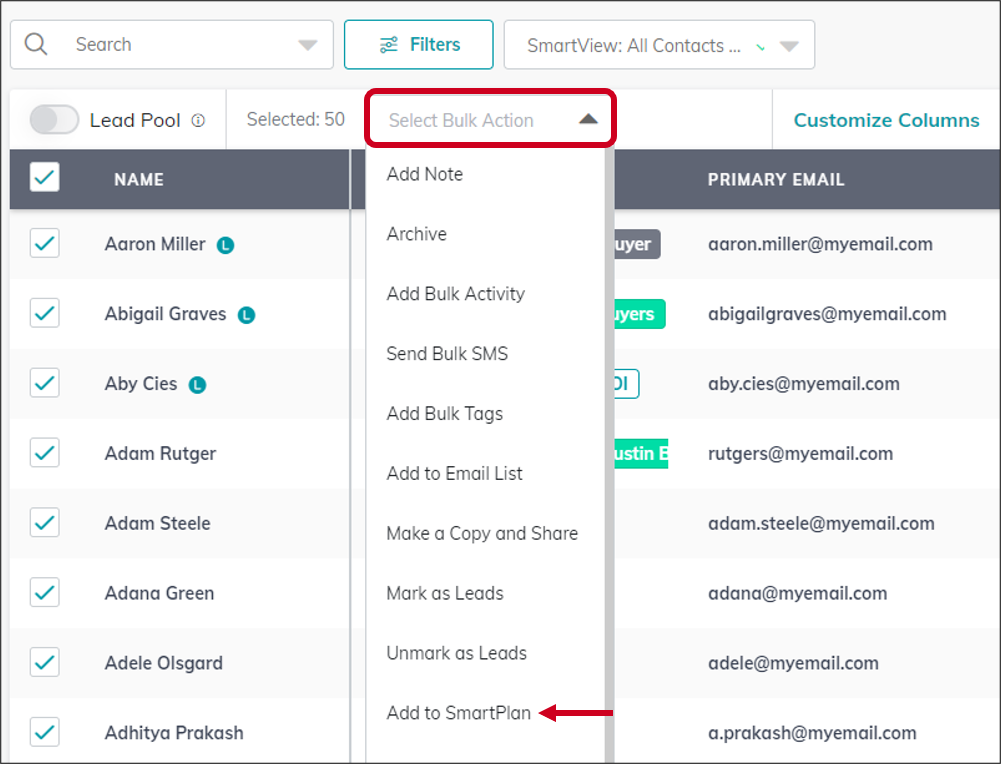Choose Make a Copy and Share

pyautogui.click(x=482, y=534)
